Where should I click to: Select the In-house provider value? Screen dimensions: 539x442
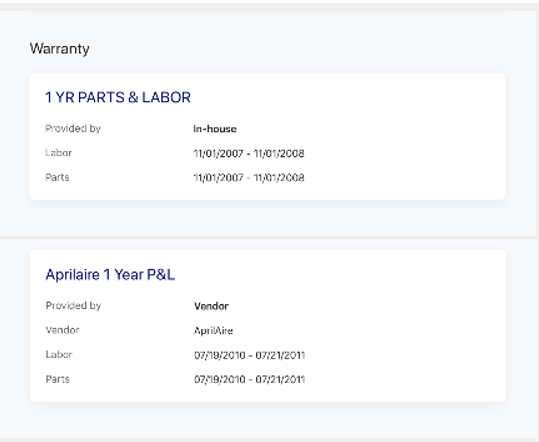click(x=215, y=129)
